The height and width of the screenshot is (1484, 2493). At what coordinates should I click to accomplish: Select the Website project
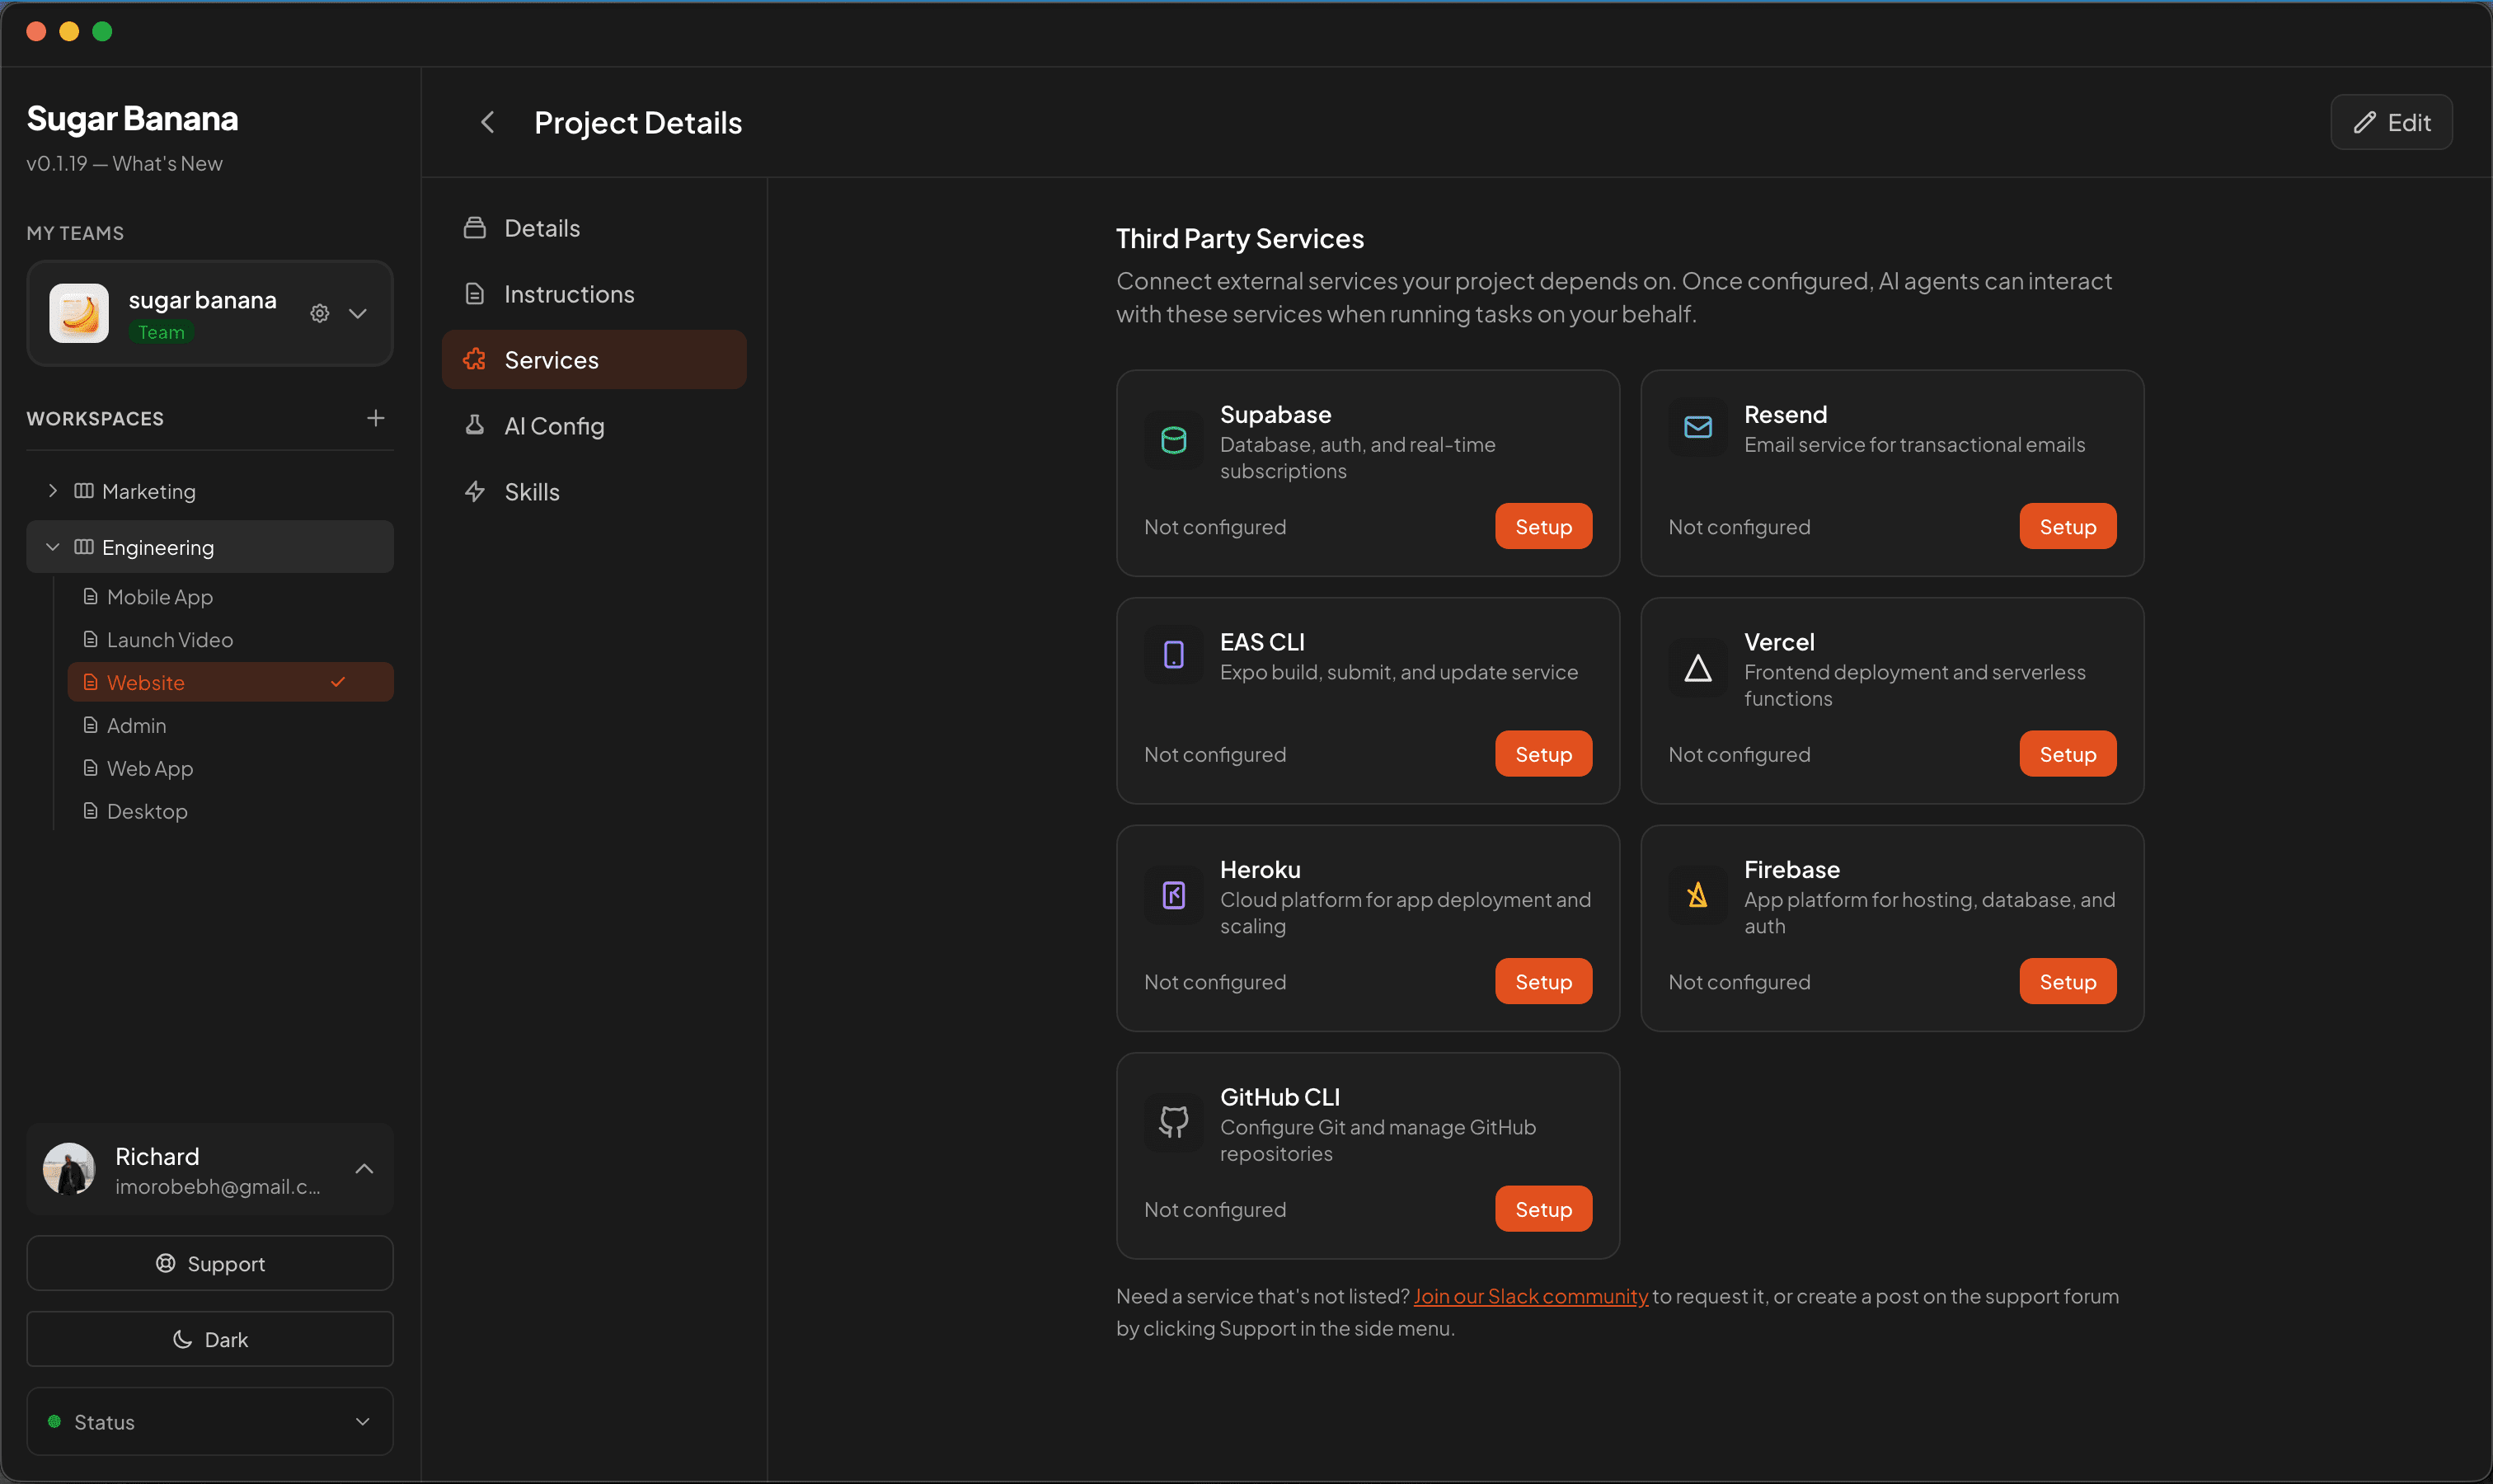230,682
